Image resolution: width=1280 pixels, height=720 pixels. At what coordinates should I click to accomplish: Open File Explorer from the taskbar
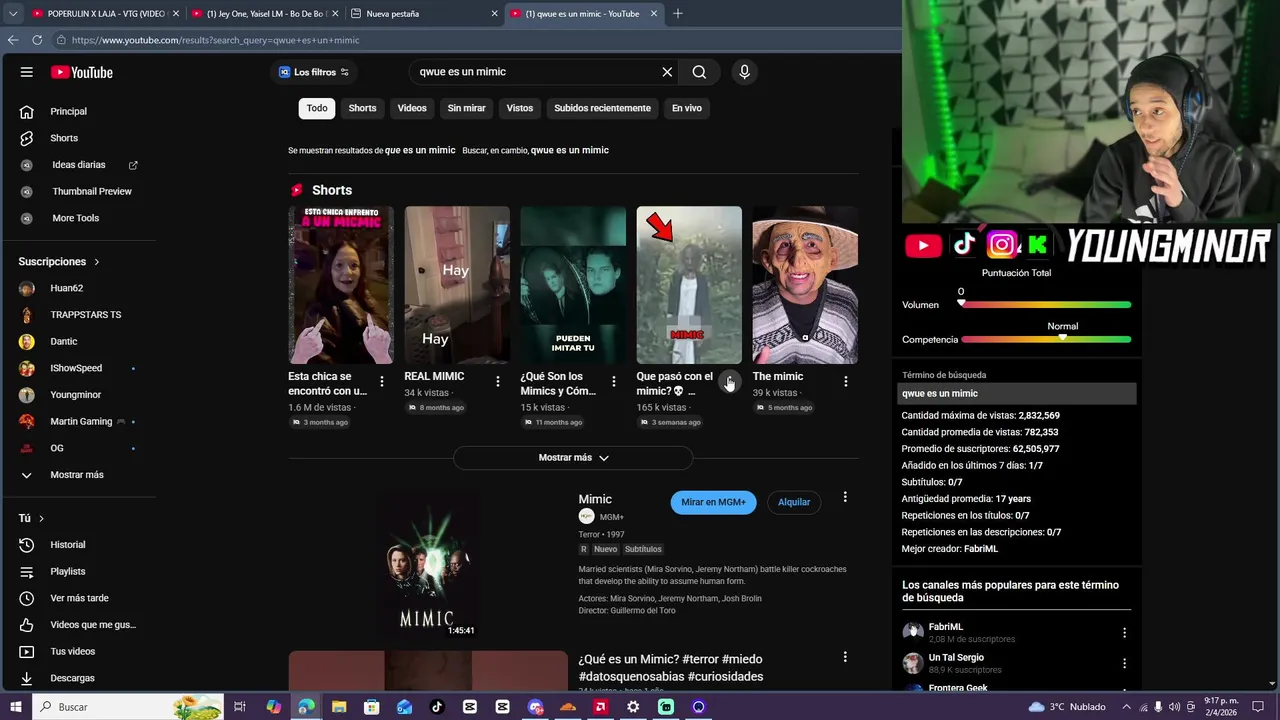[339, 707]
